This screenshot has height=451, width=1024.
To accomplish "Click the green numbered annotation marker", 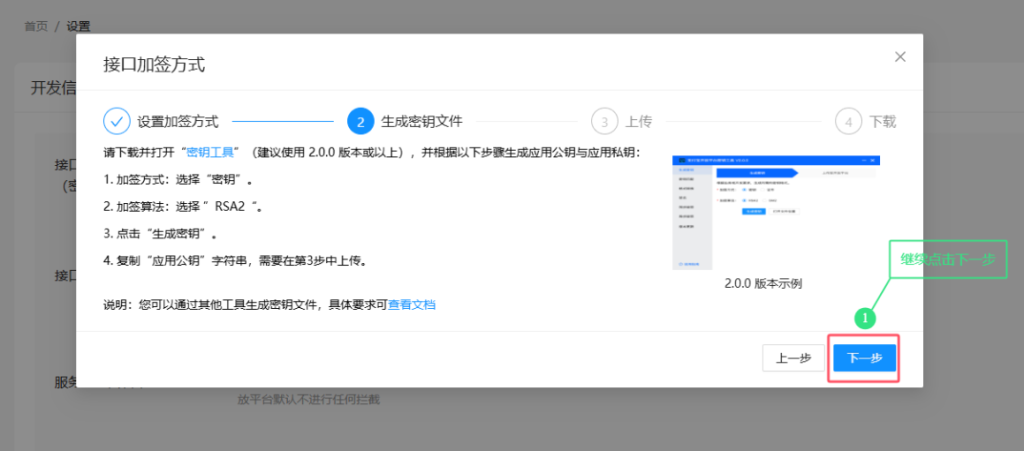I will (865, 319).
